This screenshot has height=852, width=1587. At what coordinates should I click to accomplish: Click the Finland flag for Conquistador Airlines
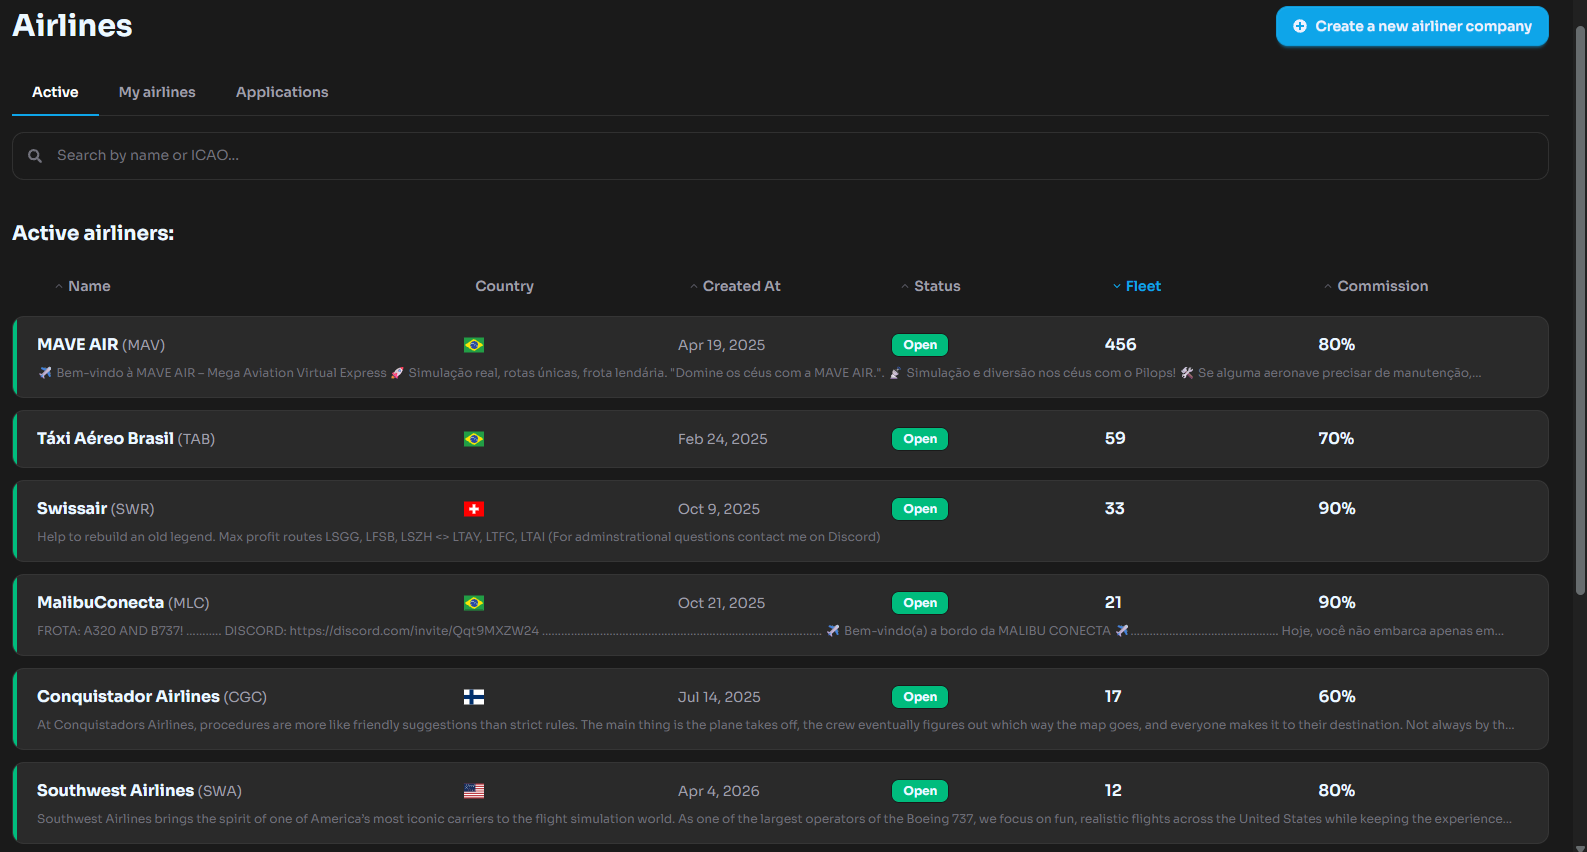pyautogui.click(x=474, y=697)
